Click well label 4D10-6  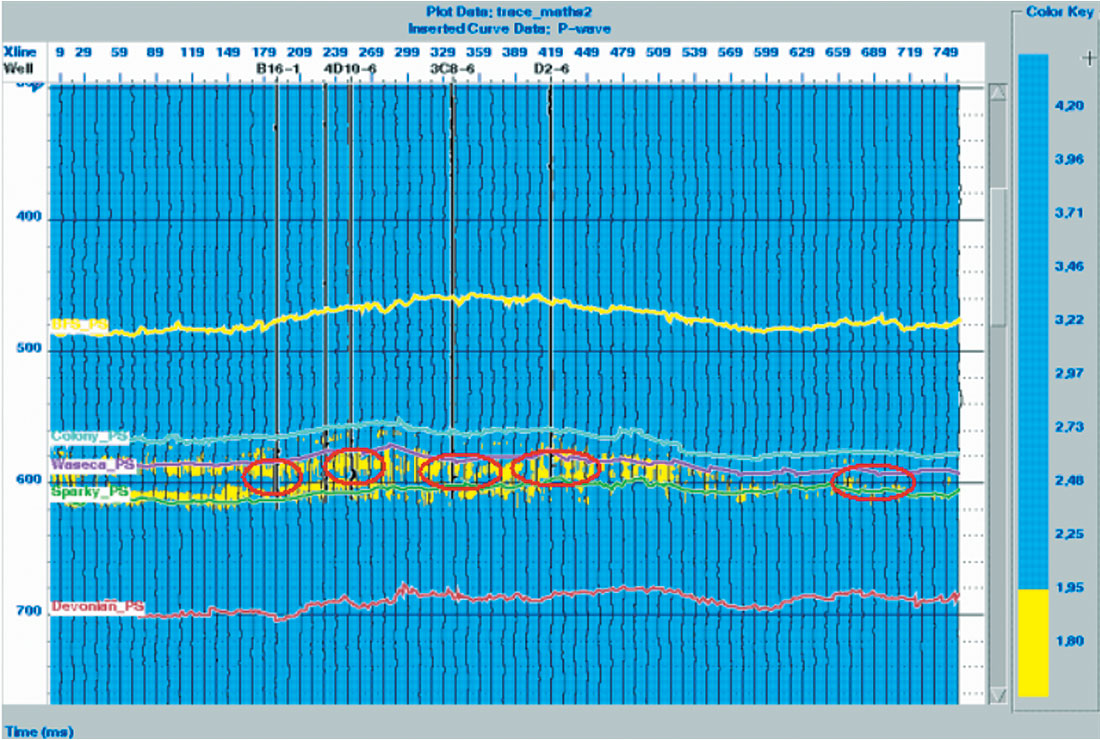[349, 69]
